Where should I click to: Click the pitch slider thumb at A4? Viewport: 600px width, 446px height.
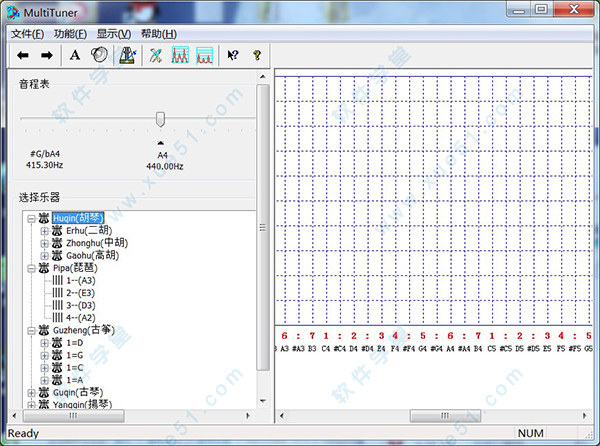click(160, 119)
